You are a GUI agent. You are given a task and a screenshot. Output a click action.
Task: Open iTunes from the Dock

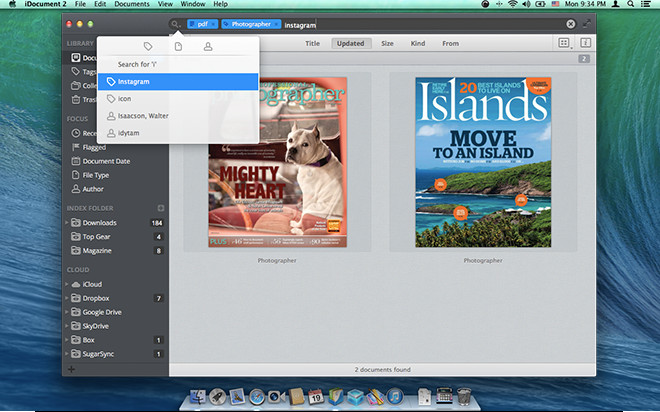(395, 396)
